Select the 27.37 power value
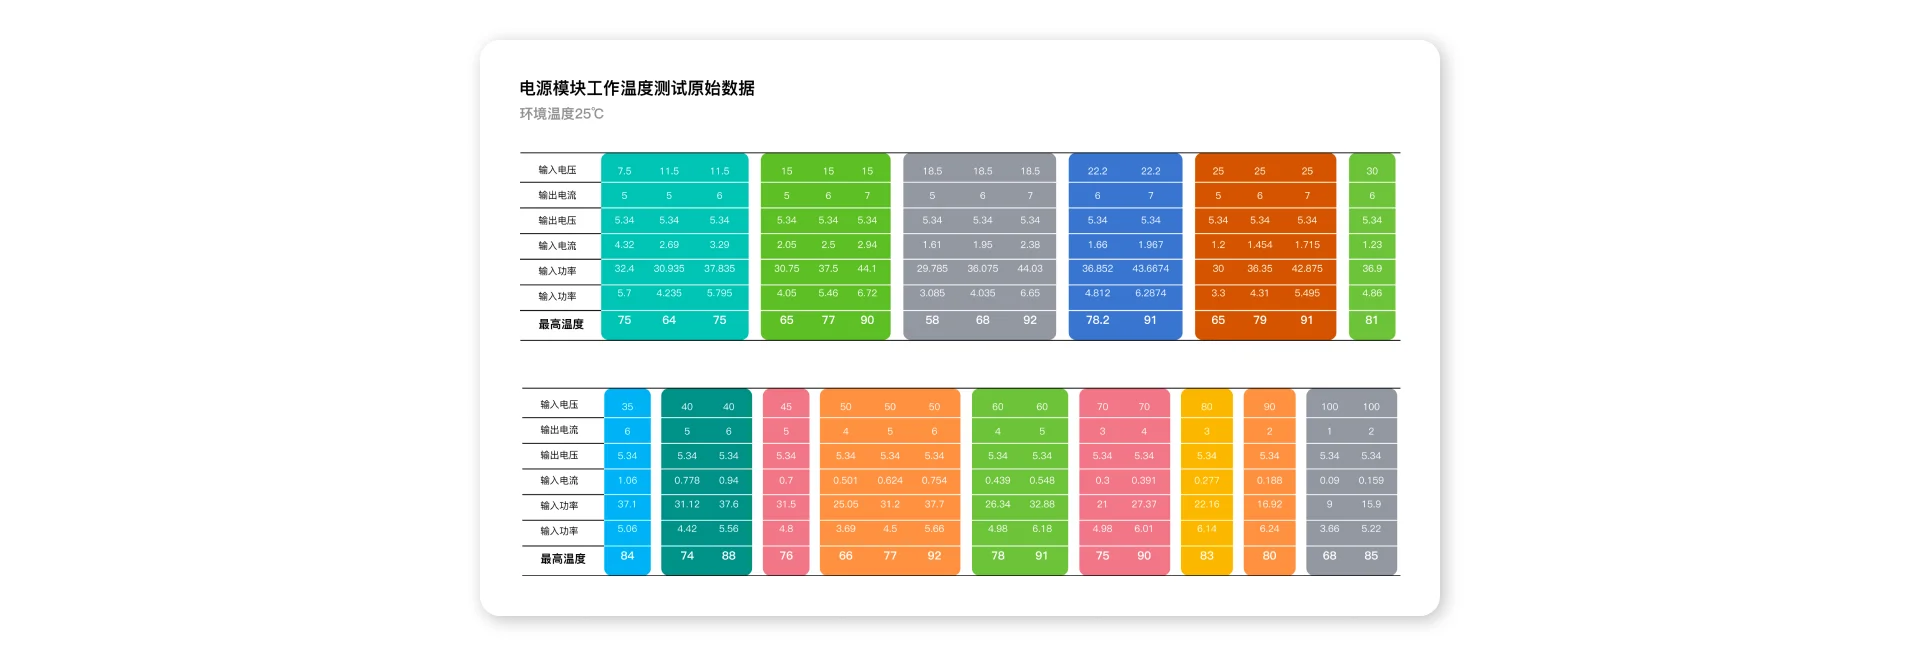The width and height of the screenshot is (1920, 656). pyautogui.click(x=1144, y=505)
